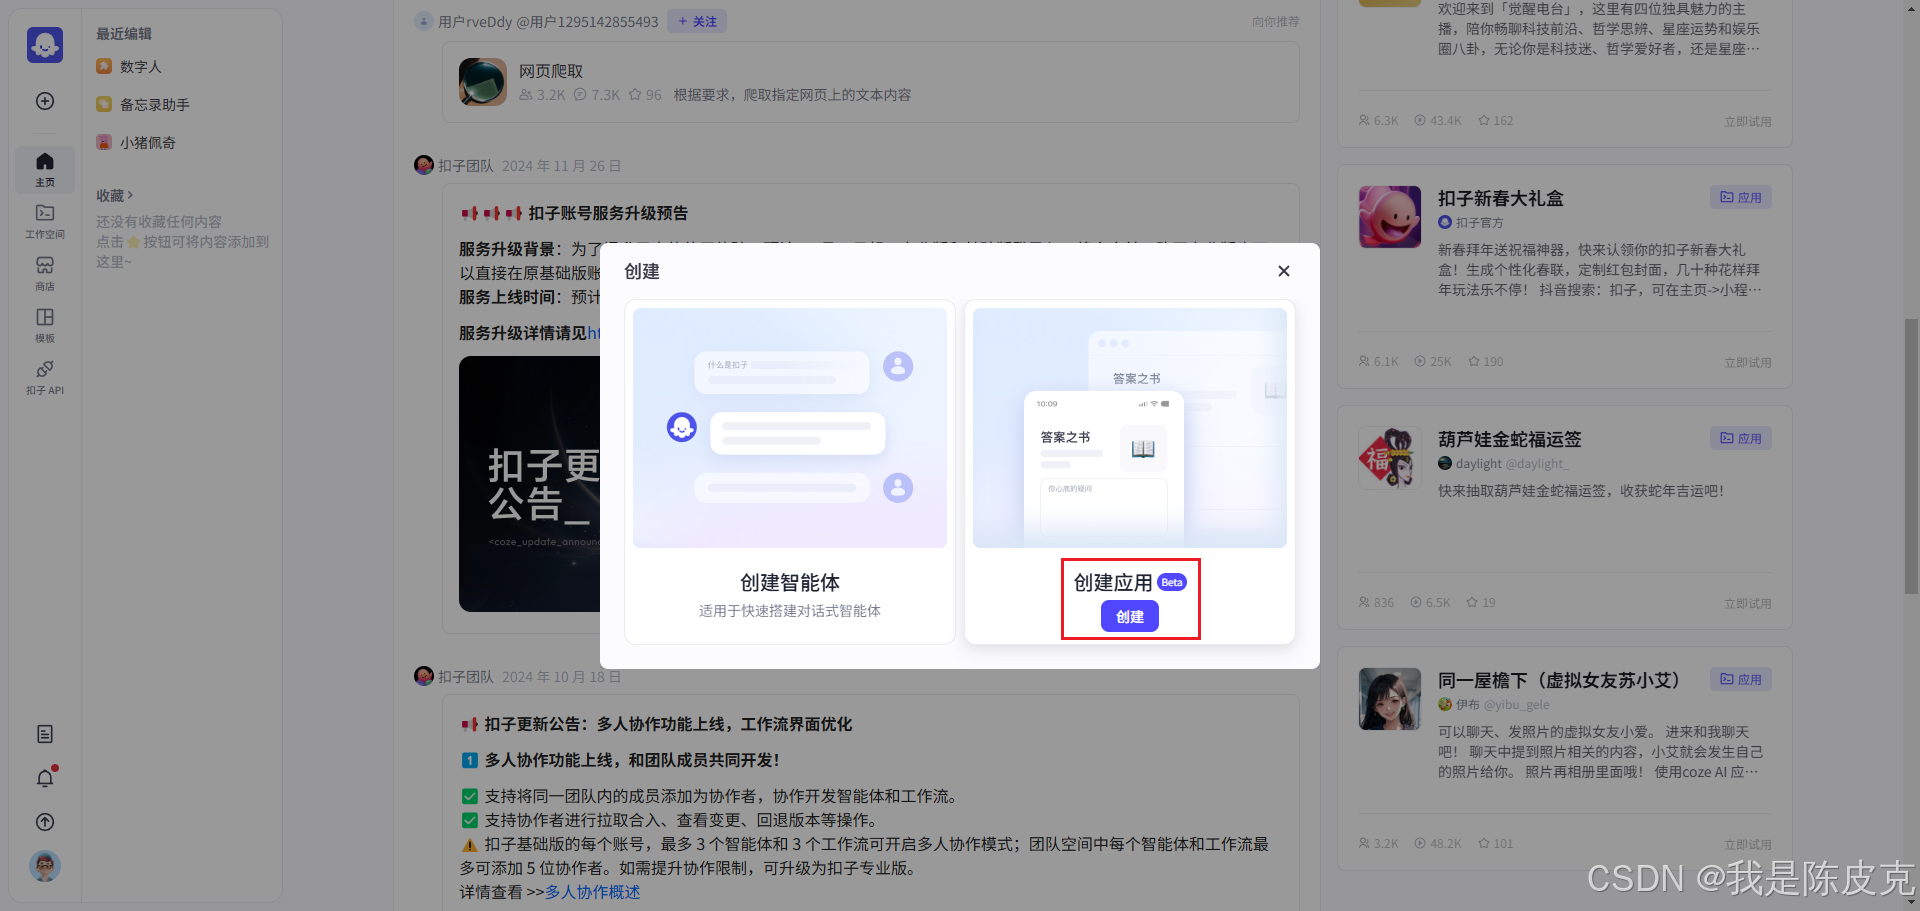Click 立即试用 on the 觉醒电台 card
The width and height of the screenshot is (1920, 911).
click(x=1747, y=121)
